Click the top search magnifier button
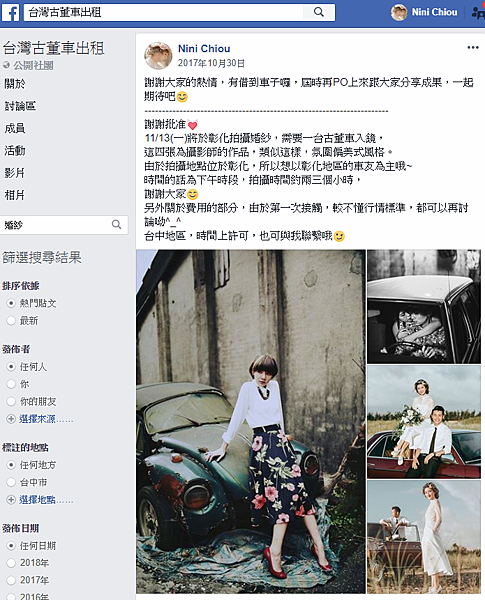Viewport: 485px width, 600px height. [319, 12]
